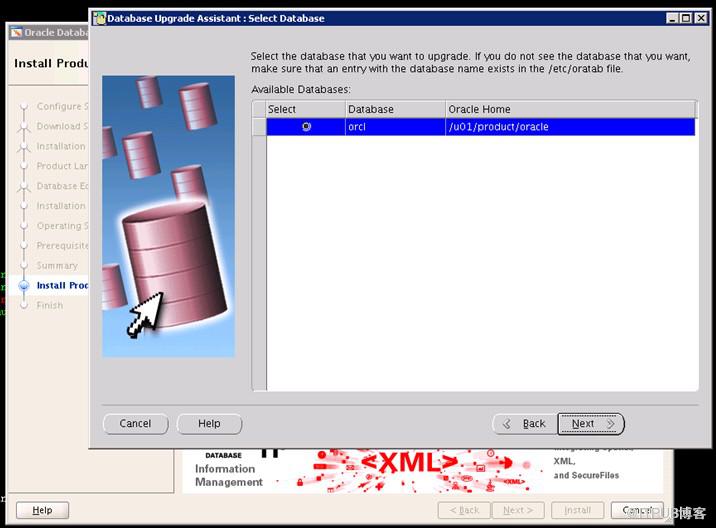Click the Oracle Database installer title icon
Viewport: 716px width, 528px height.
(x=16, y=32)
